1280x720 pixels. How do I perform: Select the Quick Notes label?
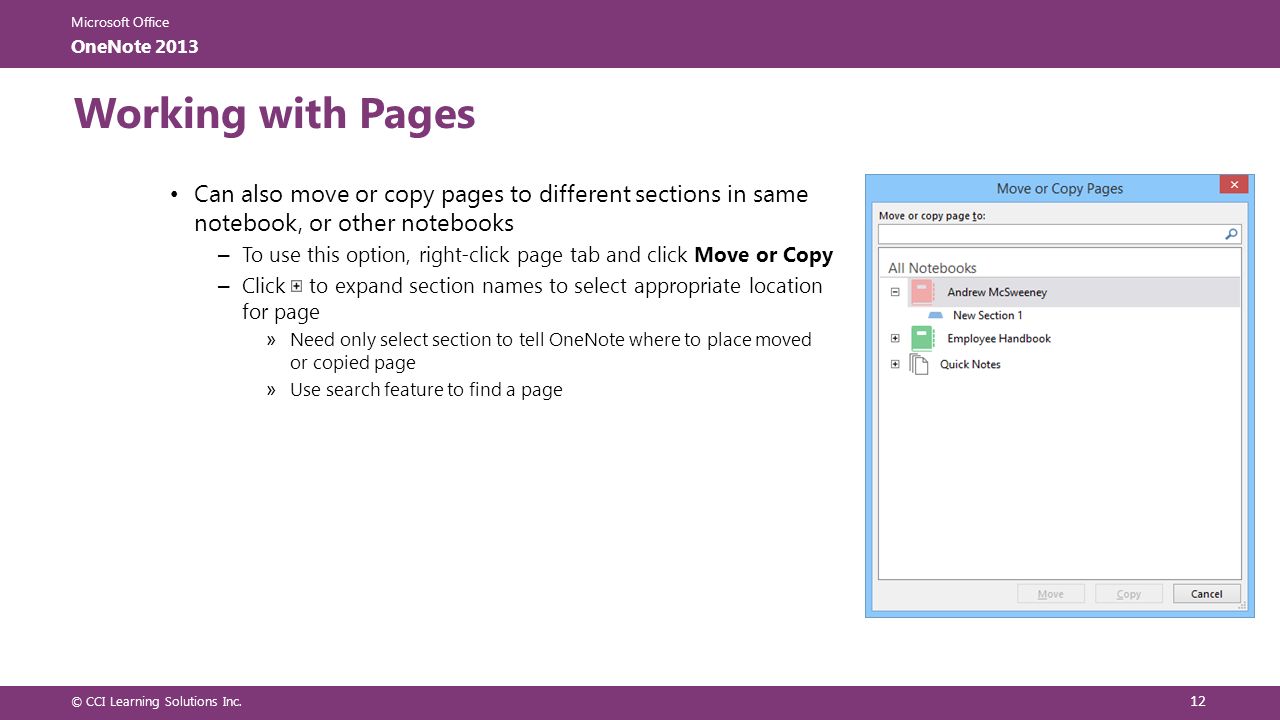[970, 364]
